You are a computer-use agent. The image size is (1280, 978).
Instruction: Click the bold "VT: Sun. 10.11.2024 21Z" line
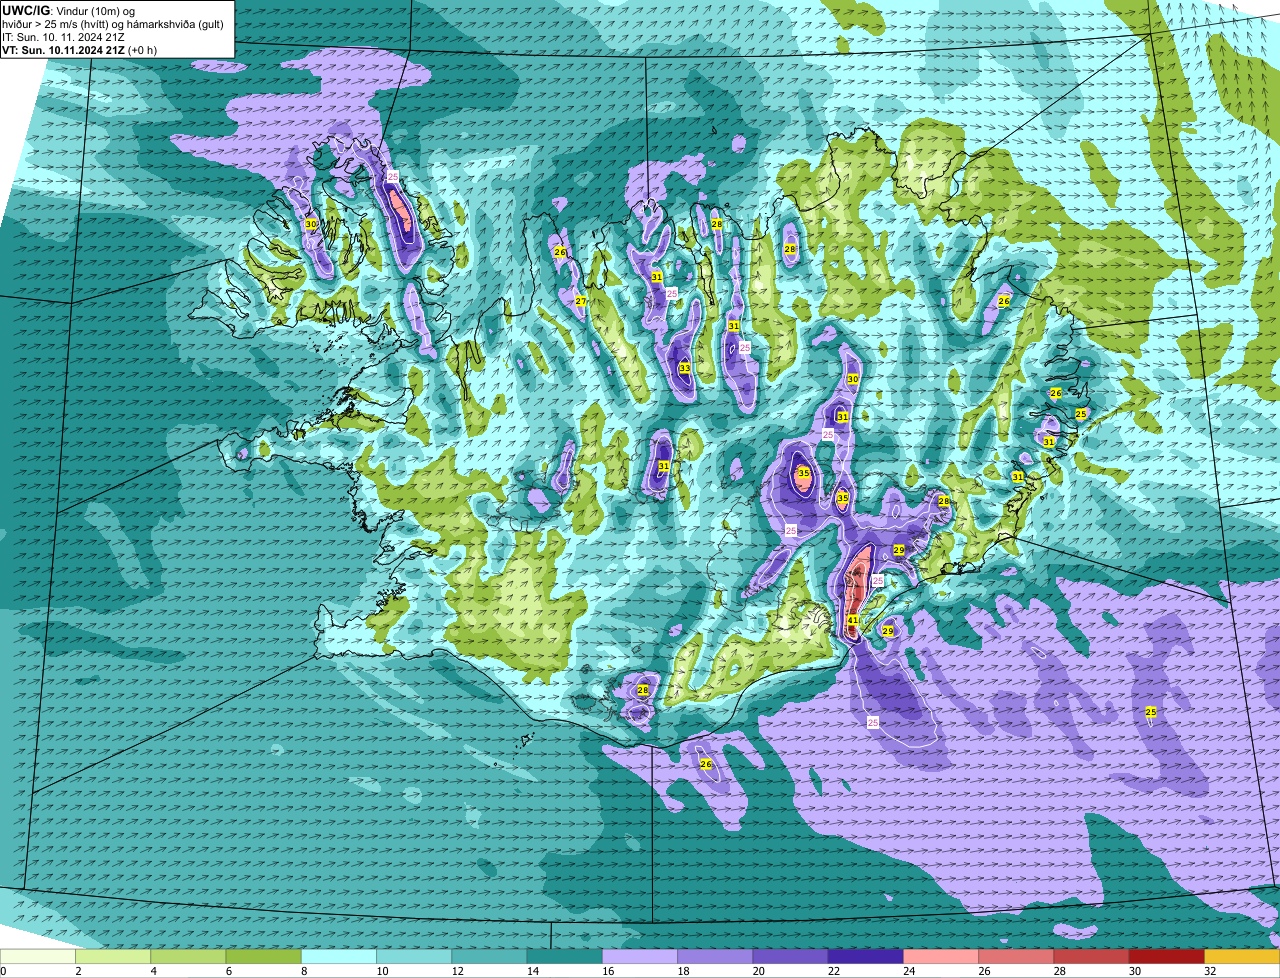tap(64, 50)
